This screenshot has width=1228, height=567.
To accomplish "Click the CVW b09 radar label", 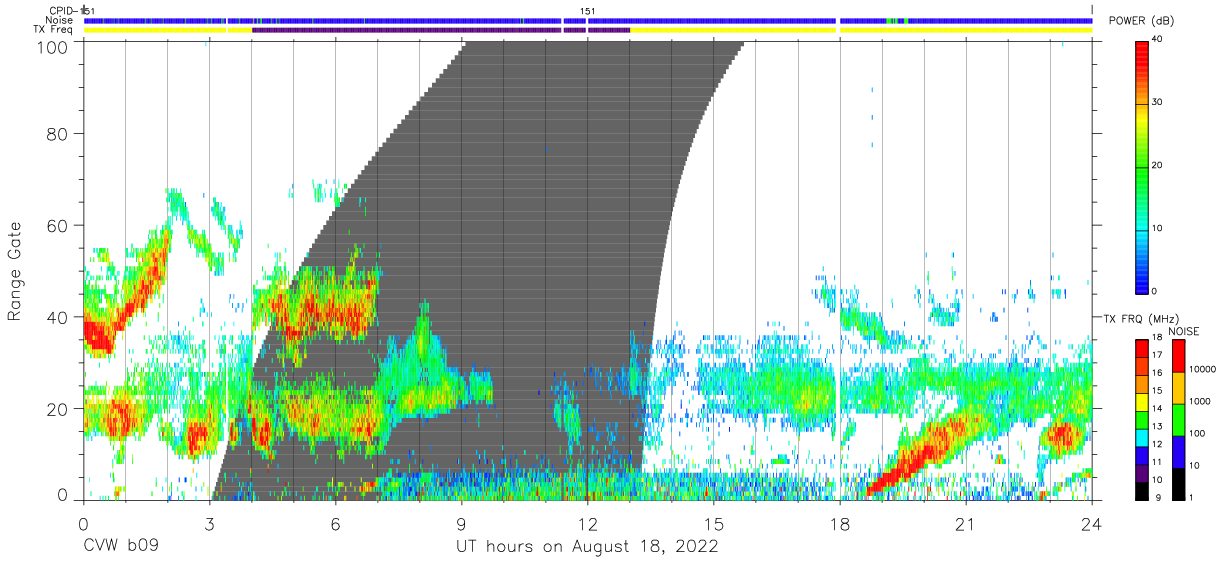I will pyautogui.click(x=121, y=548).
